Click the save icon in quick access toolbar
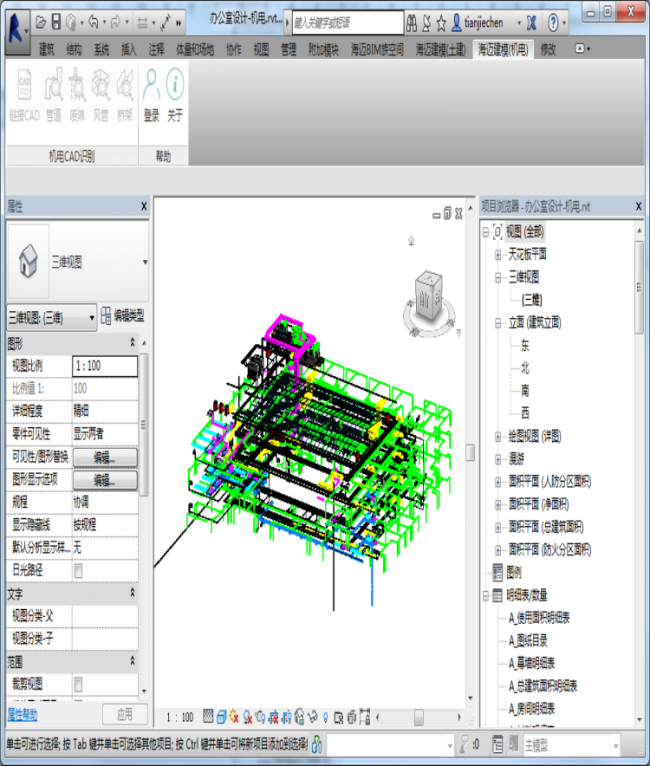650x766 pixels. 57,21
